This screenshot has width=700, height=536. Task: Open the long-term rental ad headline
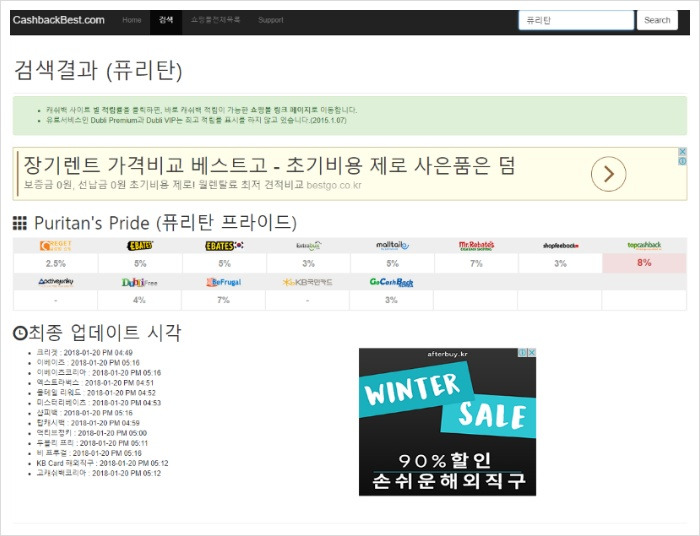[x=269, y=165]
